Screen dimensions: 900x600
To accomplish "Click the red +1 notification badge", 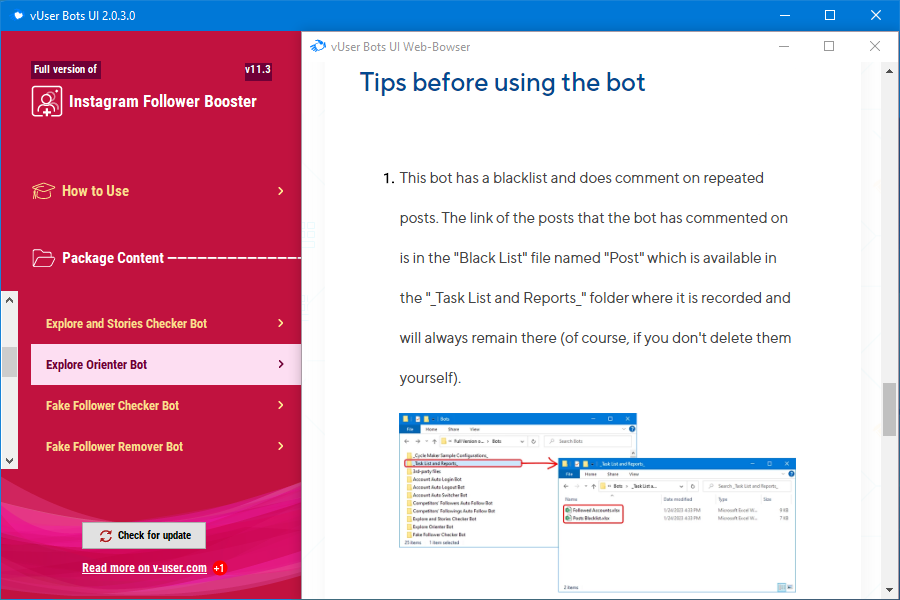I will (219, 568).
